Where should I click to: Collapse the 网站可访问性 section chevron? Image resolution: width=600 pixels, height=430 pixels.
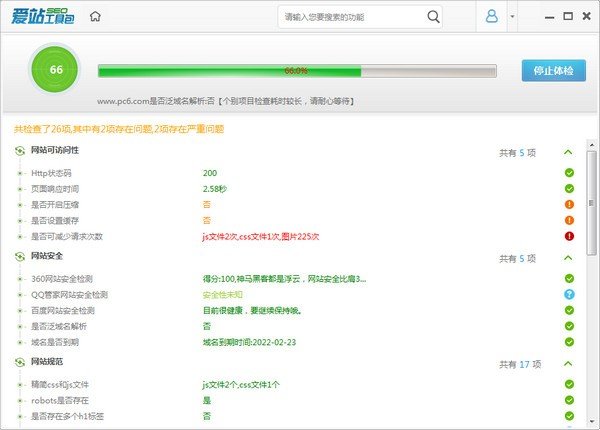point(568,152)
